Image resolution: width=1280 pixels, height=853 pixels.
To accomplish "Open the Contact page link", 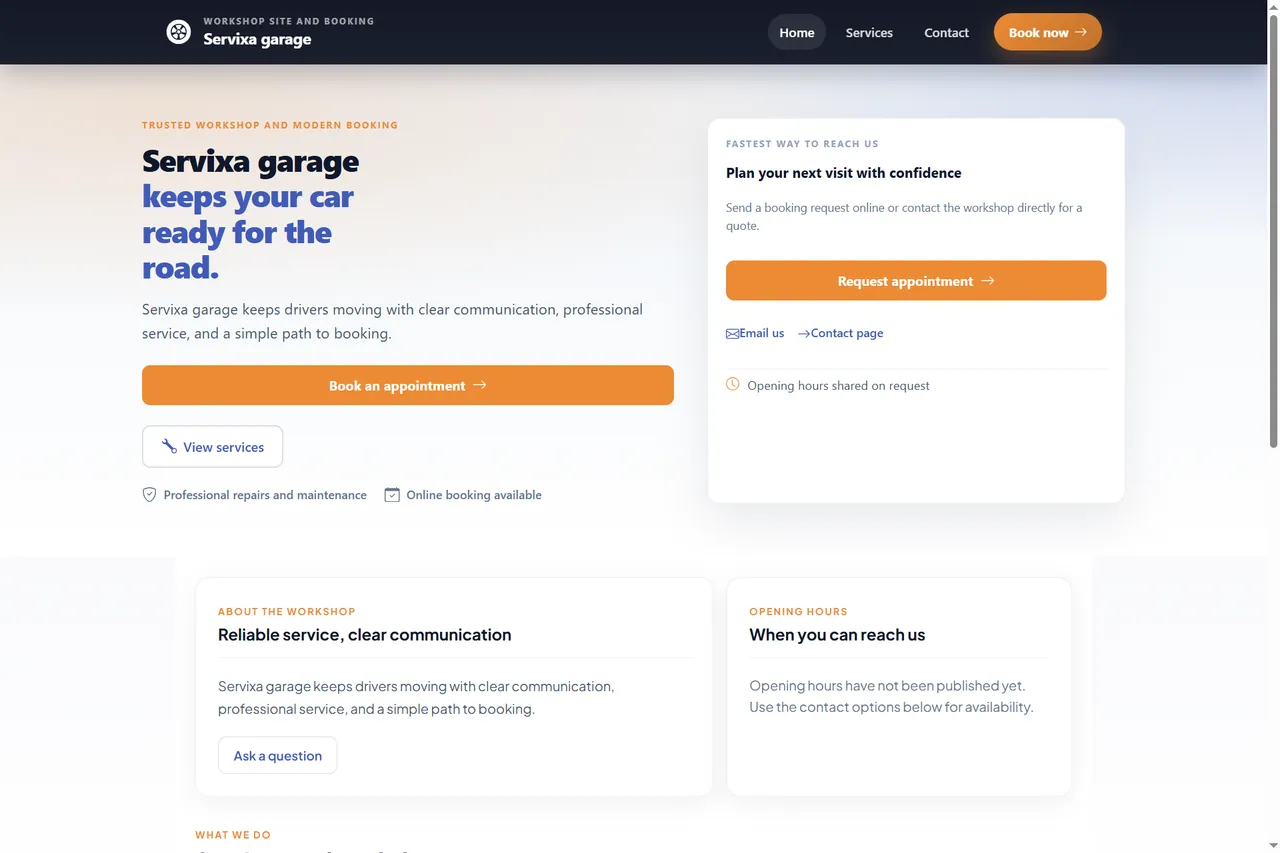I will [x=840, y=333].
